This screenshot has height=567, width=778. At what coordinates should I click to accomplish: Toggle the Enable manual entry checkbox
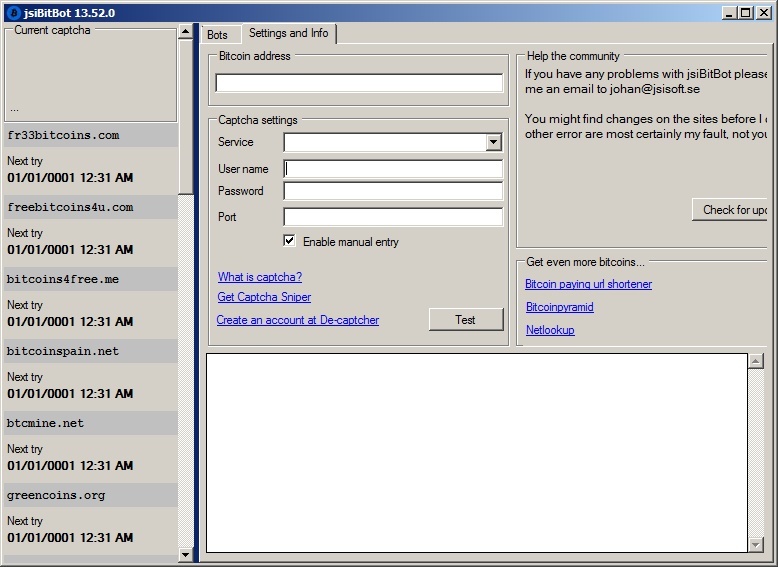click(x=289, y=241)
